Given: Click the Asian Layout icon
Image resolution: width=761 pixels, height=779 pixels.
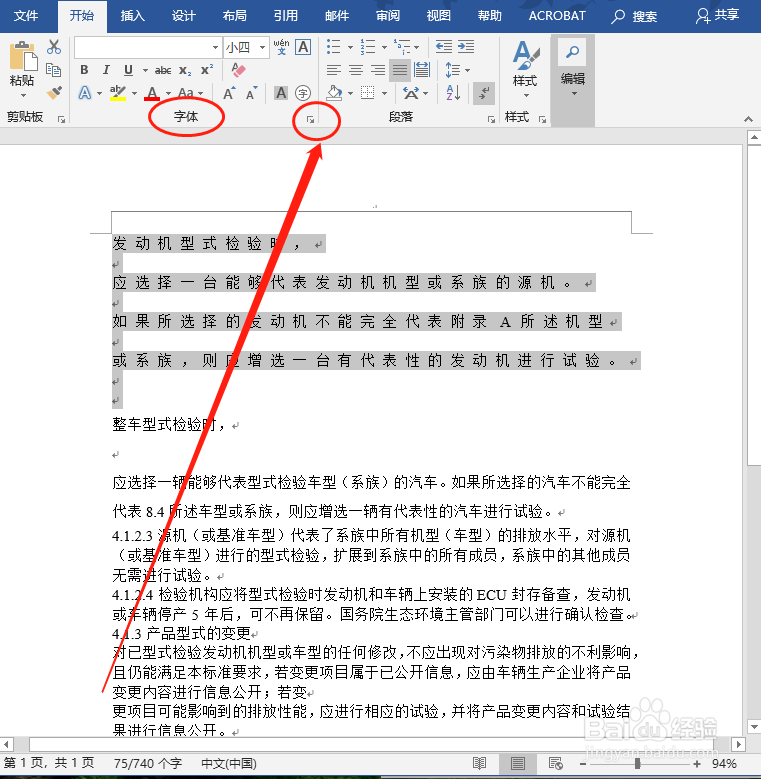Looking at the screenshot, I should point(411,93).
